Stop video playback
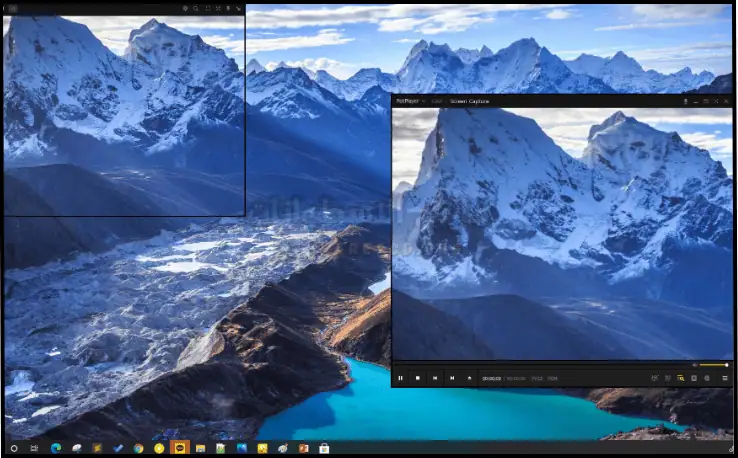The height and width of the screenshot is (458, 738). (418, 378)
